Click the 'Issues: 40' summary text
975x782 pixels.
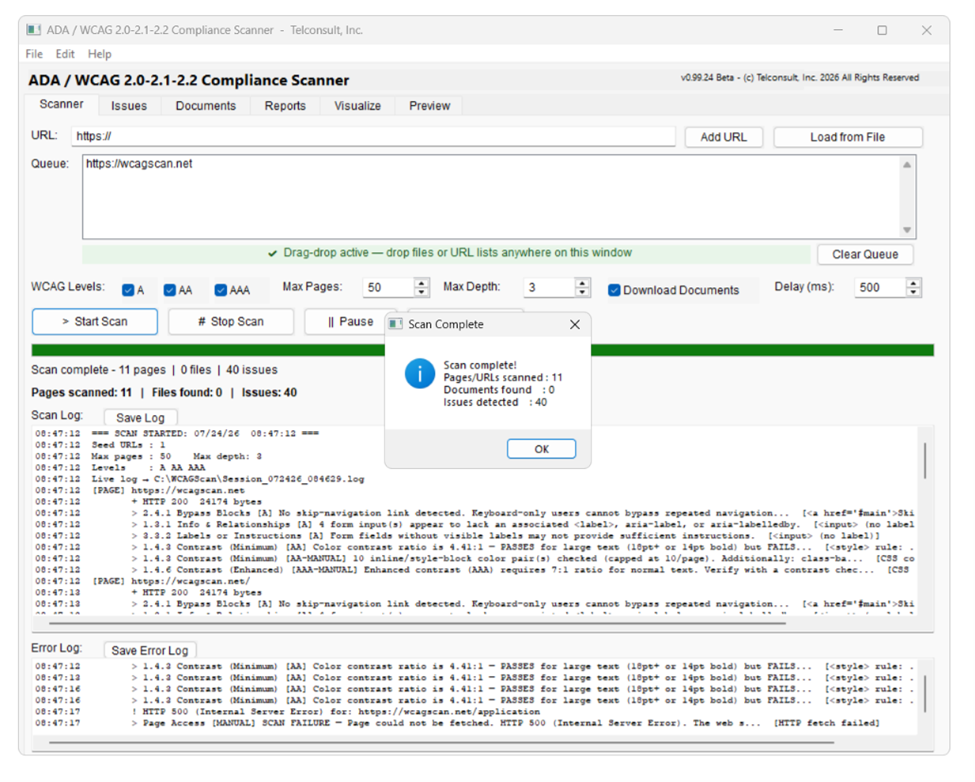[x=269, y=393]
